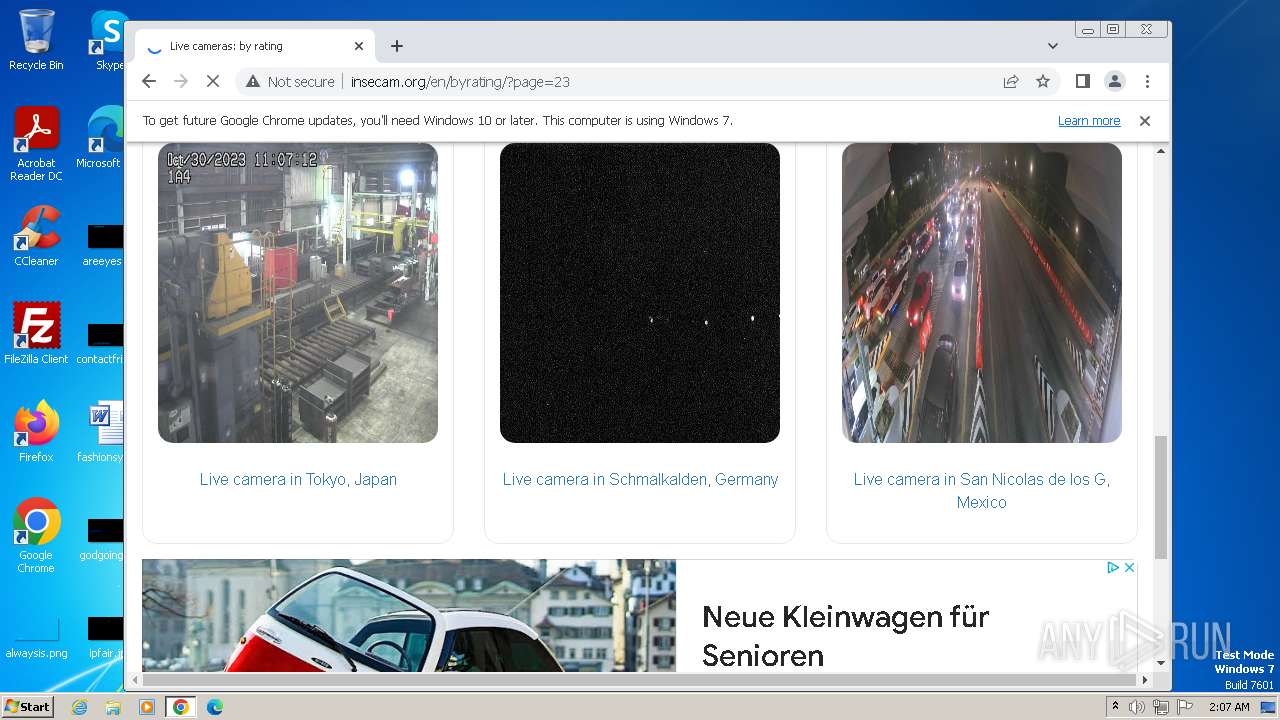Go back to the previous page

click(149, 82)
